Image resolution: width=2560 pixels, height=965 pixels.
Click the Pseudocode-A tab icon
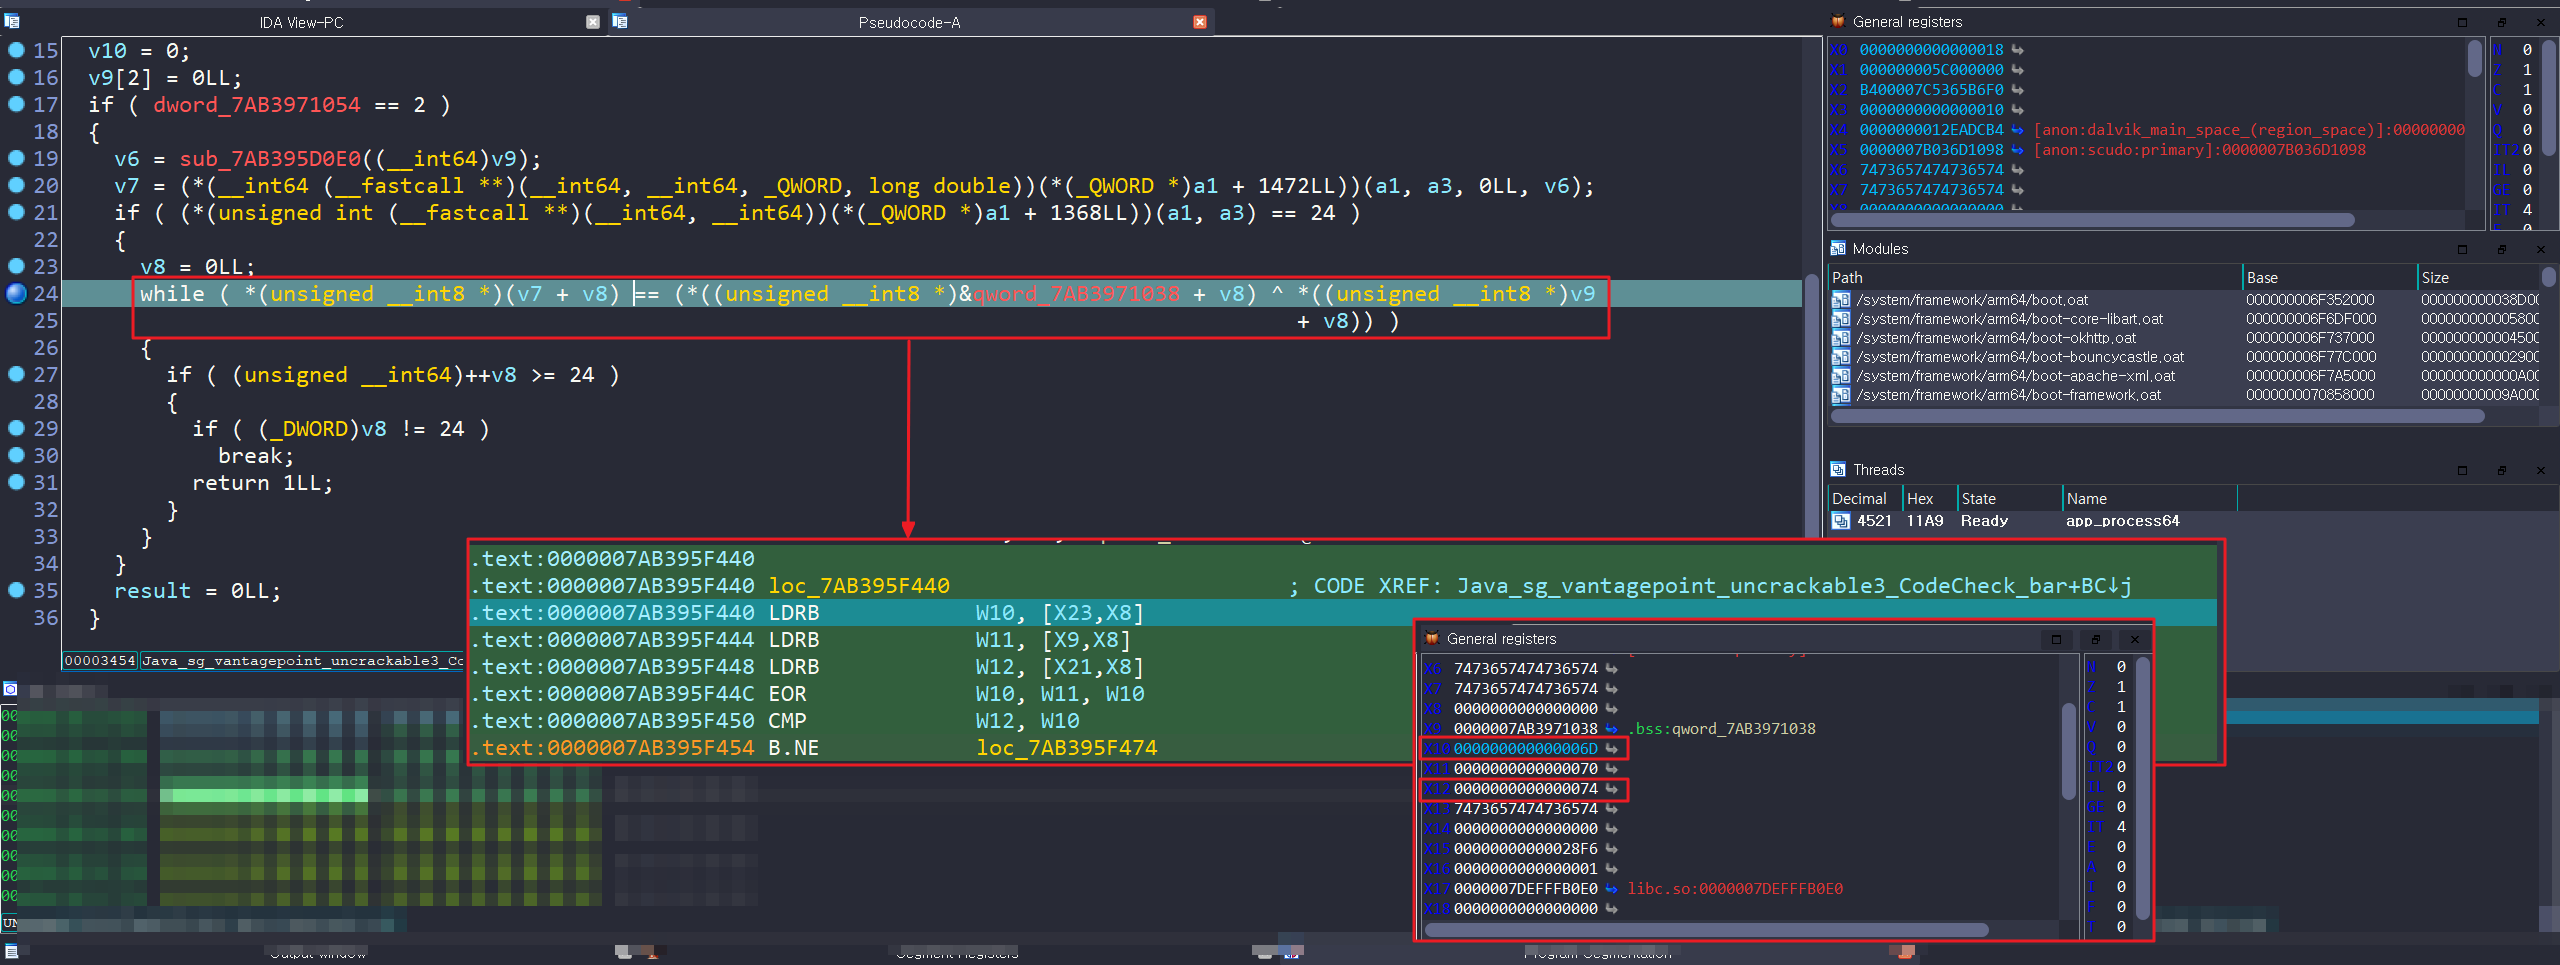pyautogui.click(x=620, y=21)
